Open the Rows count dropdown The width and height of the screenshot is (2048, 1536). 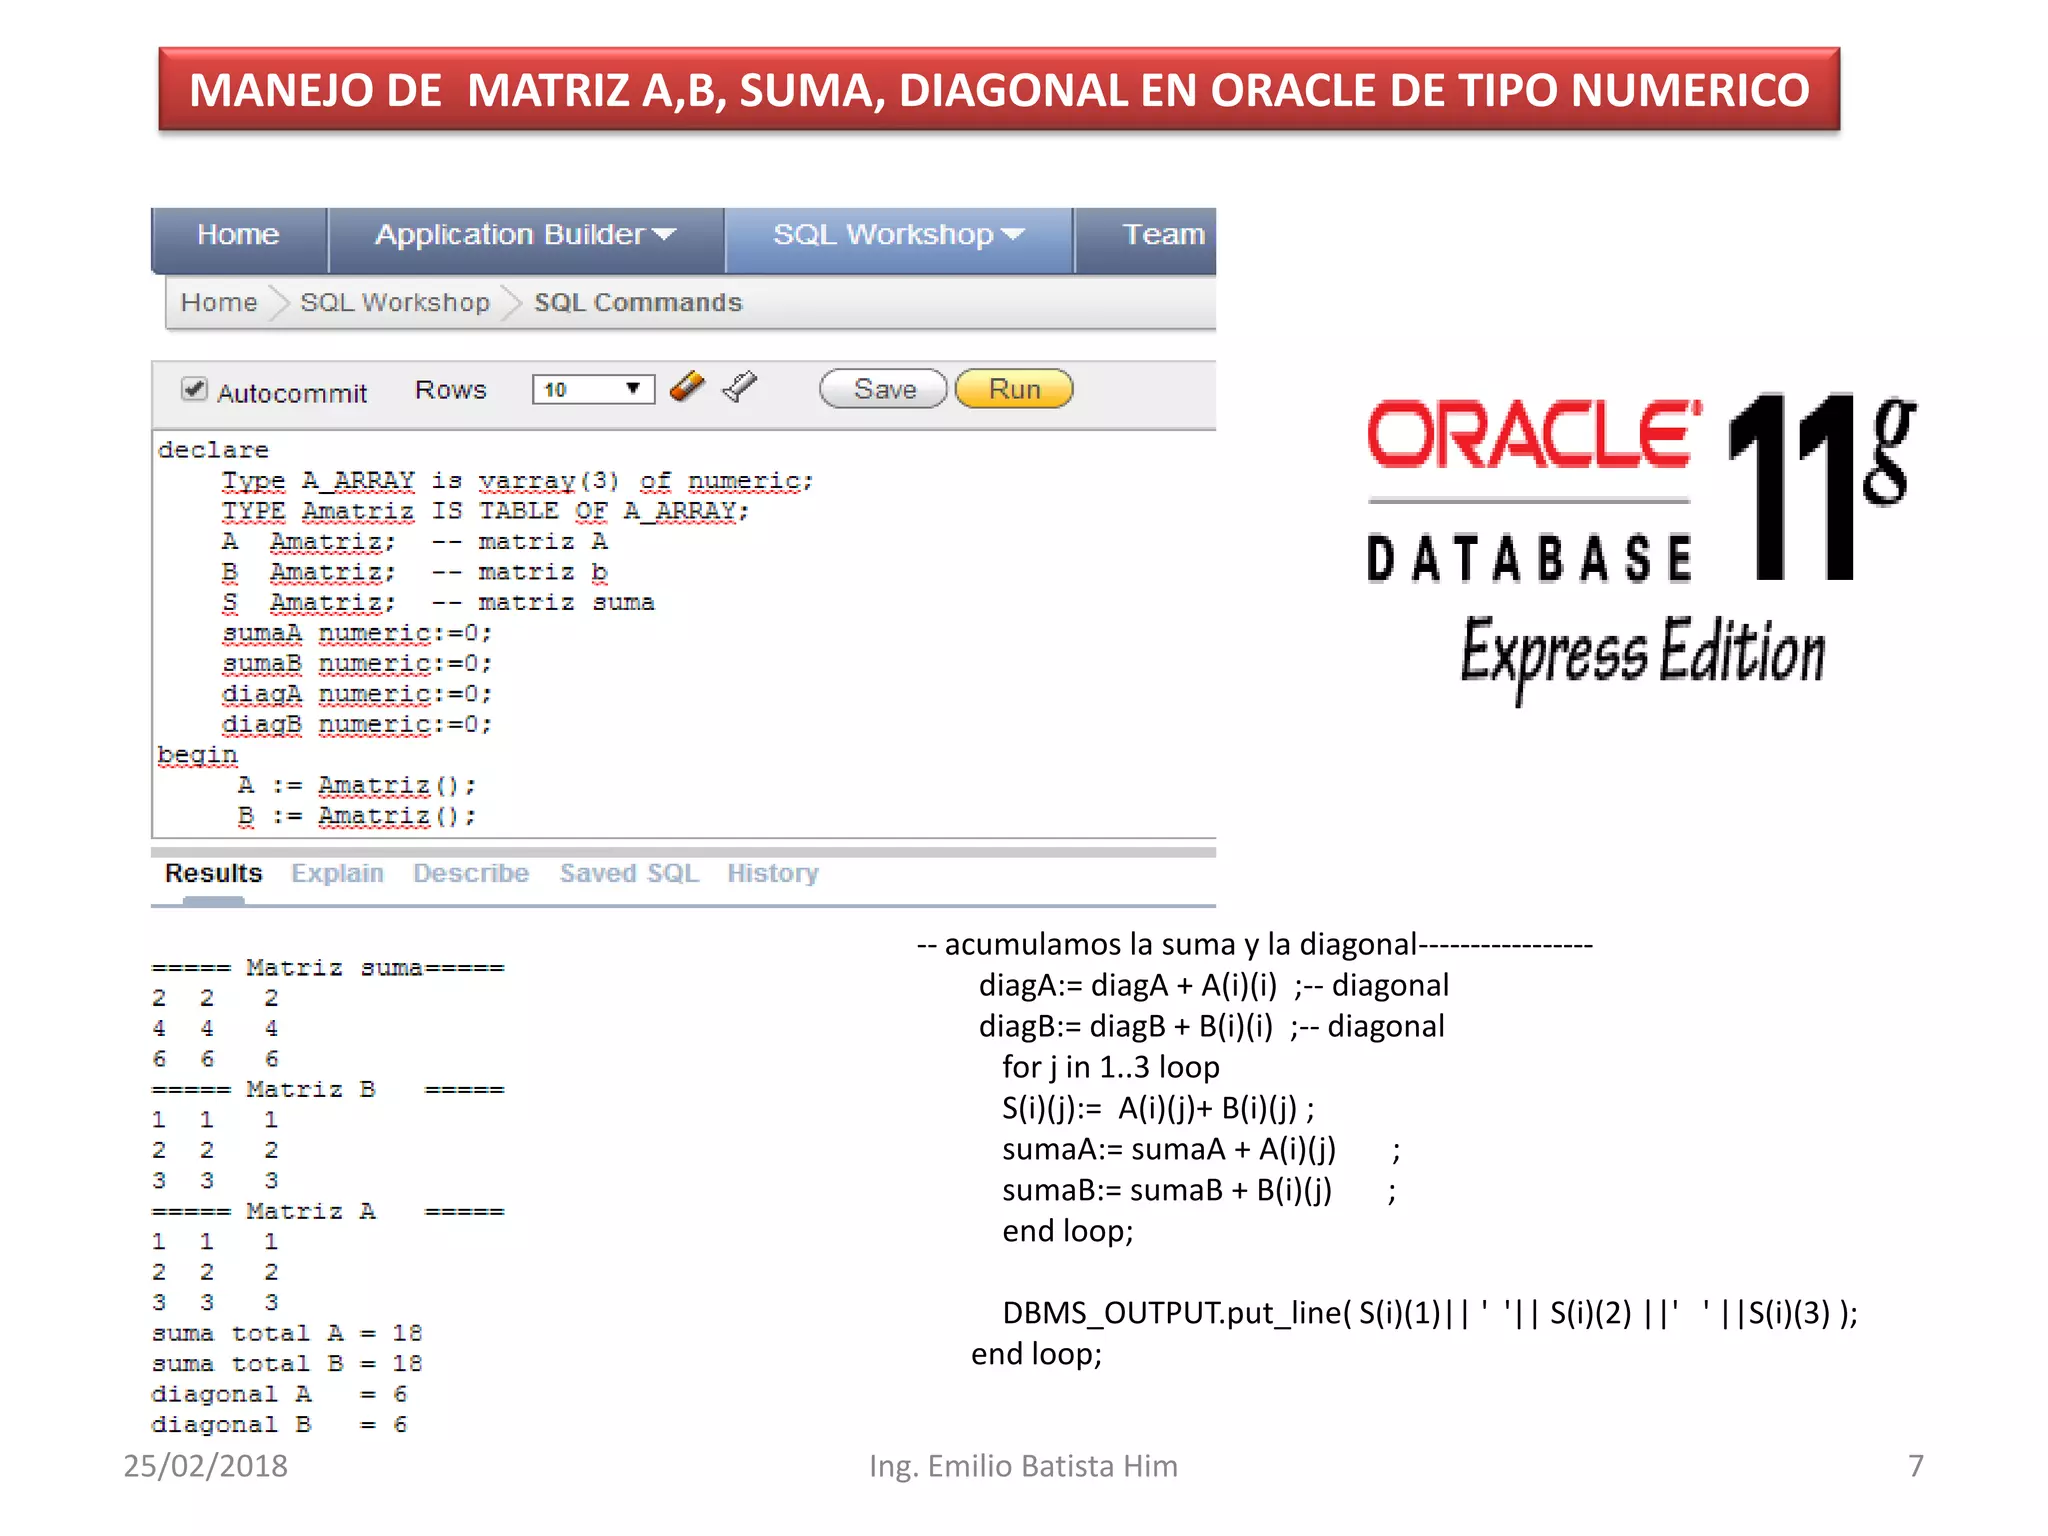pyautogui.click(x=593, y=389)
